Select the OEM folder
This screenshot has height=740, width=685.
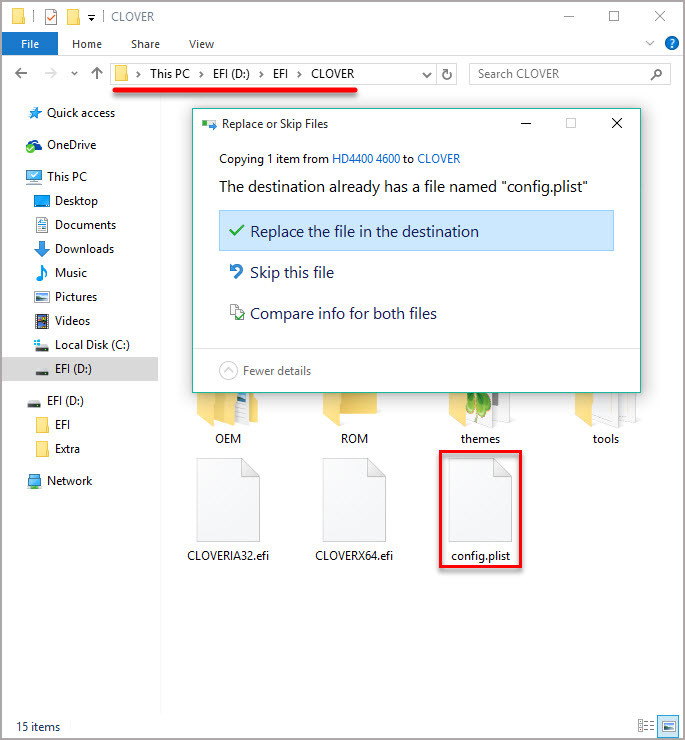[x=228, y=418]
